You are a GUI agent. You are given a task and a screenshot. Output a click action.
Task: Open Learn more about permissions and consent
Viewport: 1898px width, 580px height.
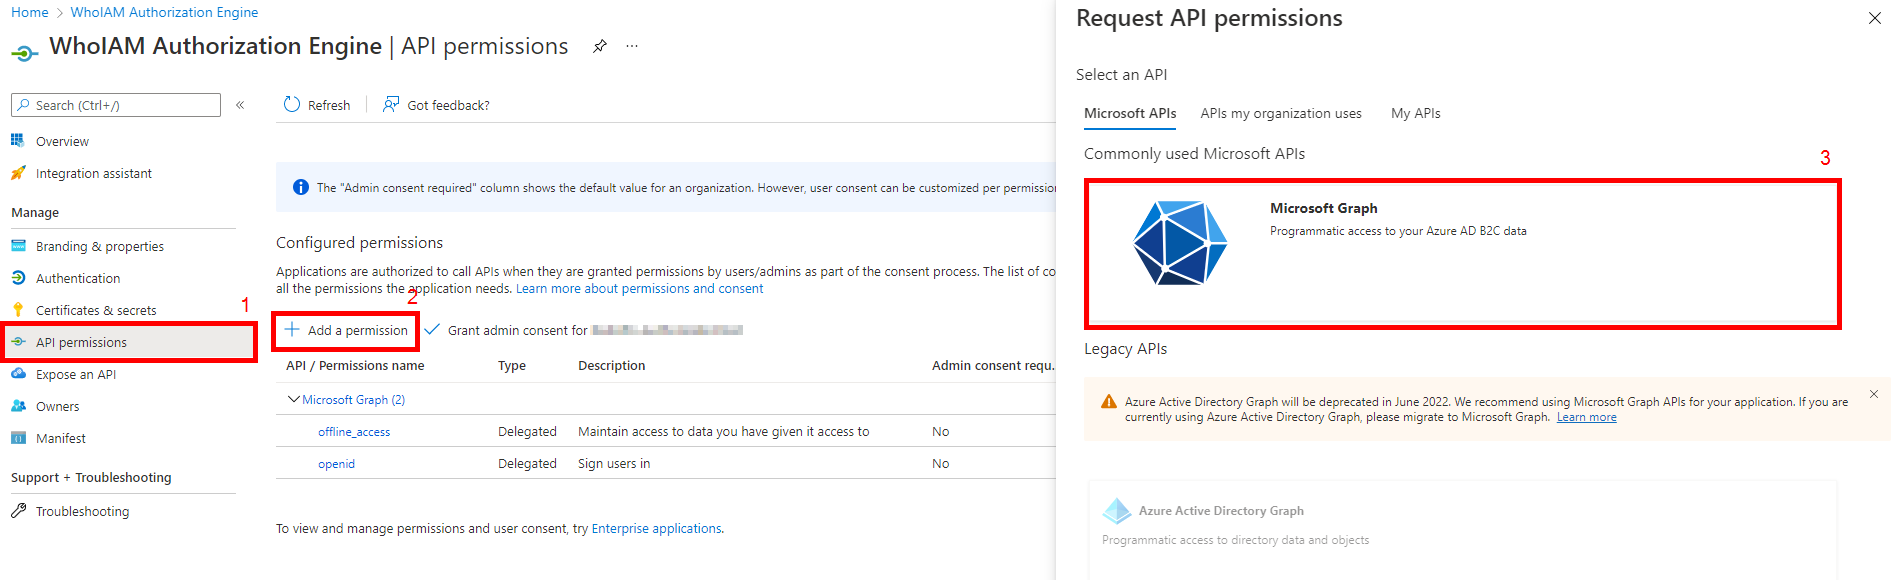[639, 288]
